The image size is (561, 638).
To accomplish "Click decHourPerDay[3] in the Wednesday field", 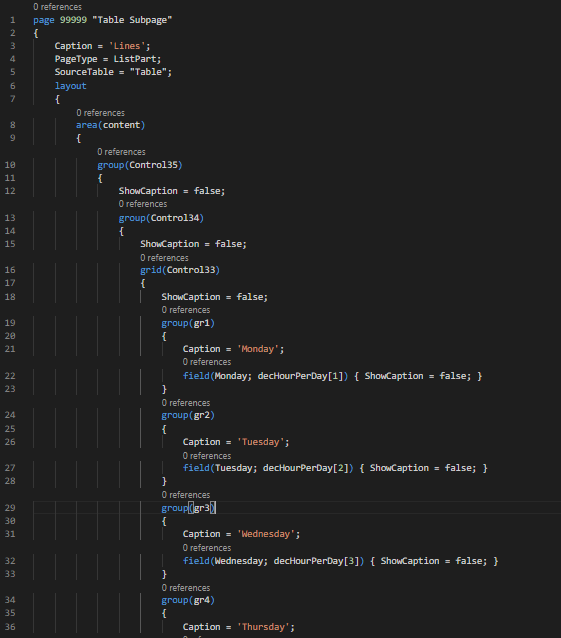I will (317, 561).
